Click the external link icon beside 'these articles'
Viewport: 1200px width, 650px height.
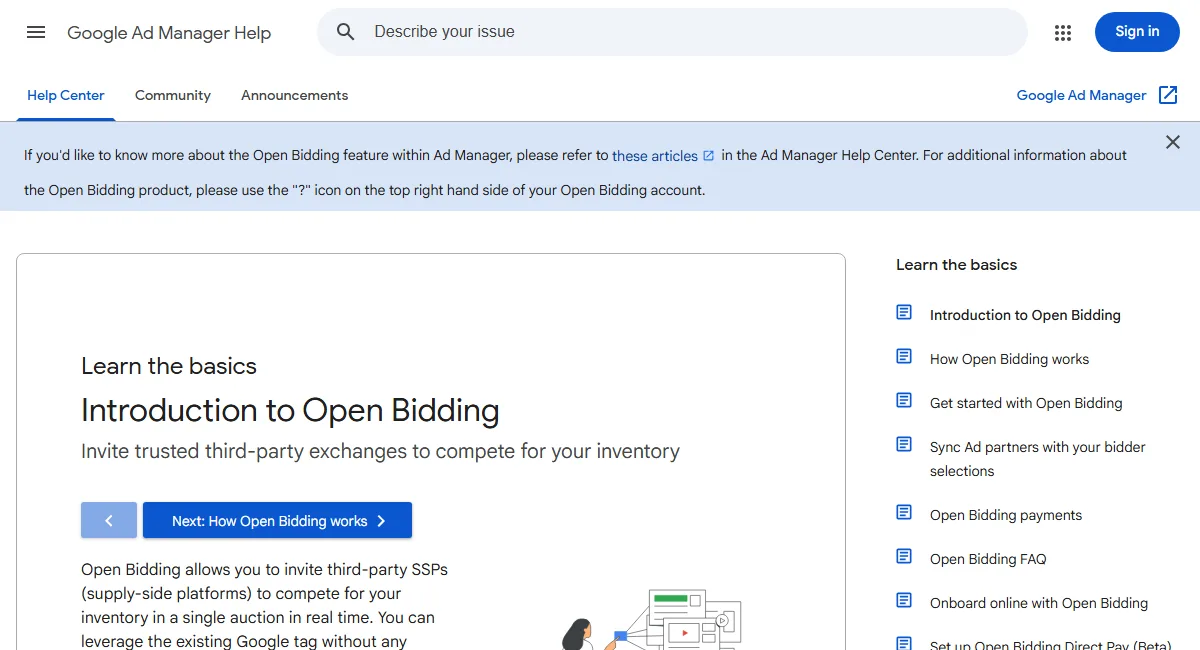(x=709, y=156)
